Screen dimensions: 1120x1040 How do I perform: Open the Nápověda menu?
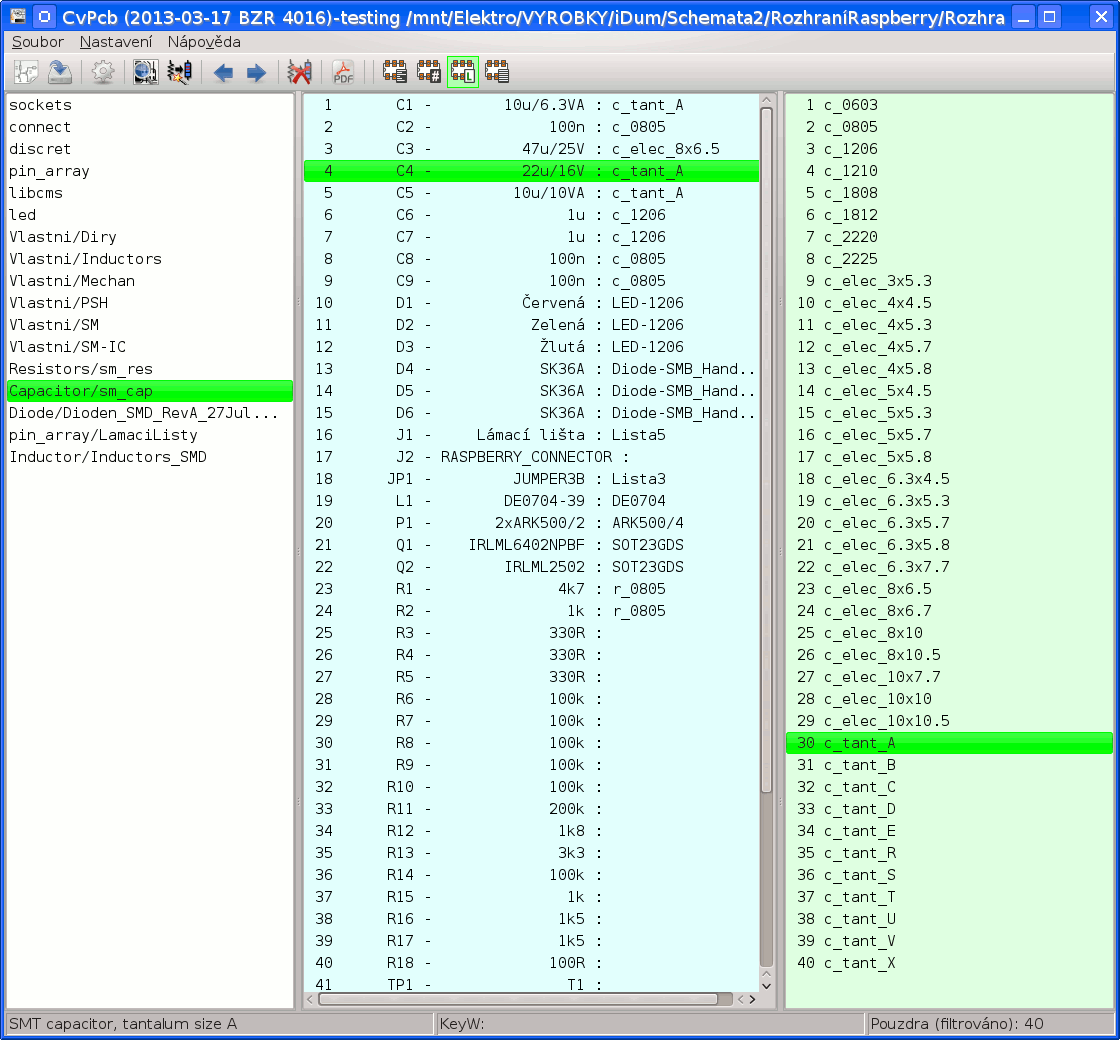(204, 42)
